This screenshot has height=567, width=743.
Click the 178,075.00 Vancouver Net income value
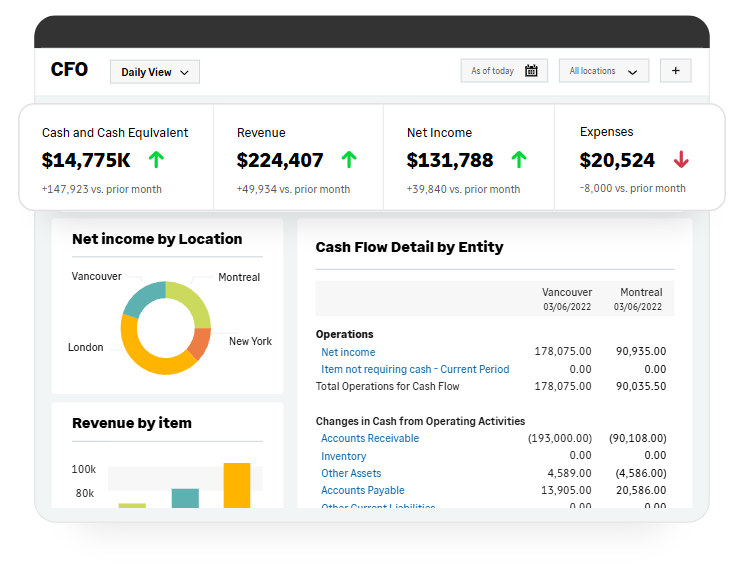[x=563, y=351]
